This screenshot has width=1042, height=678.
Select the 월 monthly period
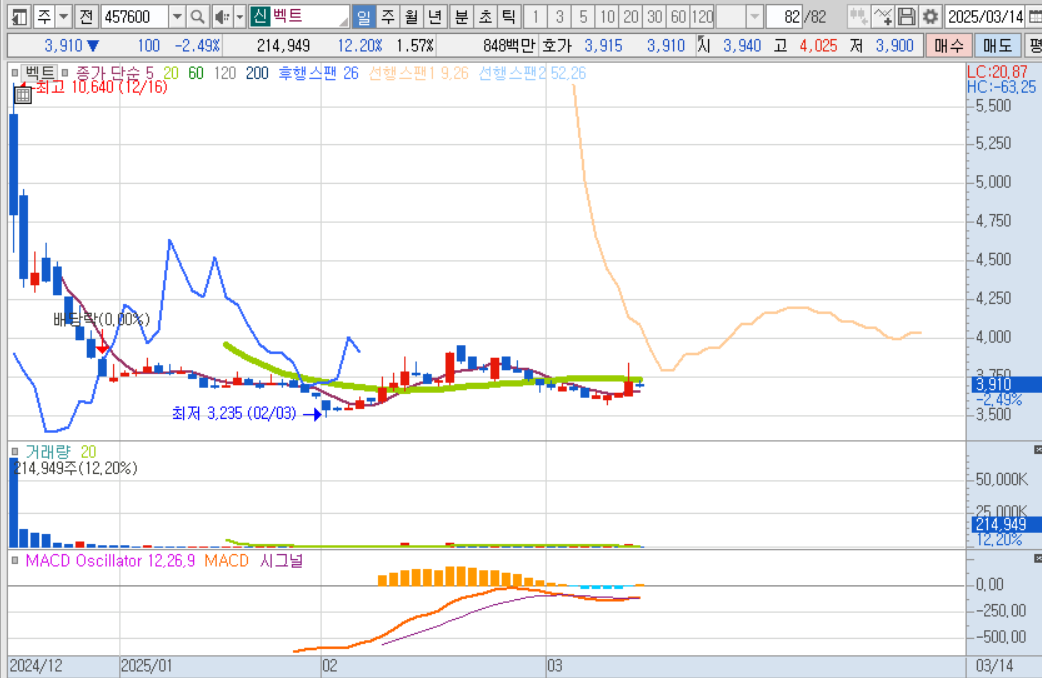pos(411,16)
